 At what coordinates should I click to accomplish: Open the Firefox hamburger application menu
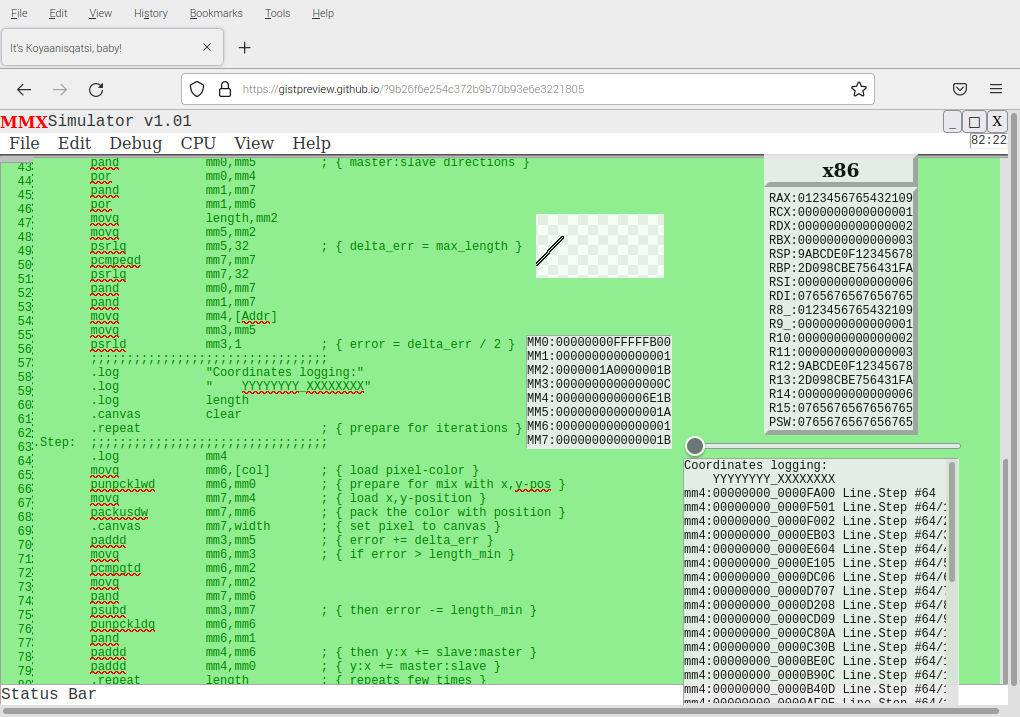coord(996,89)
